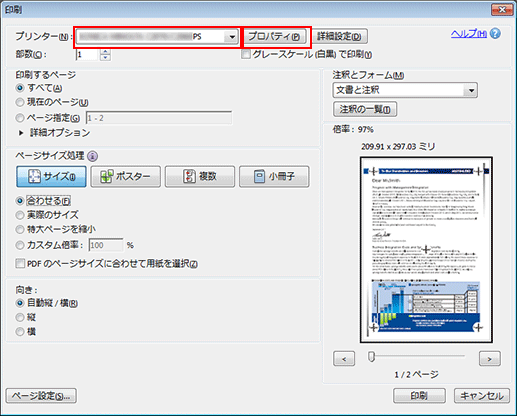Decrease copies with stepper down arrow
The image size is (517, 416).
coord(105,58)
